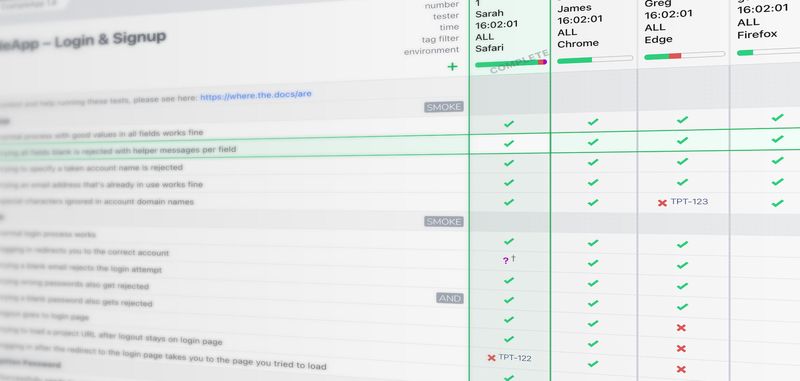Select tester name Sarah in the run header
Screen dimensions: 800x381
(489, 14)
